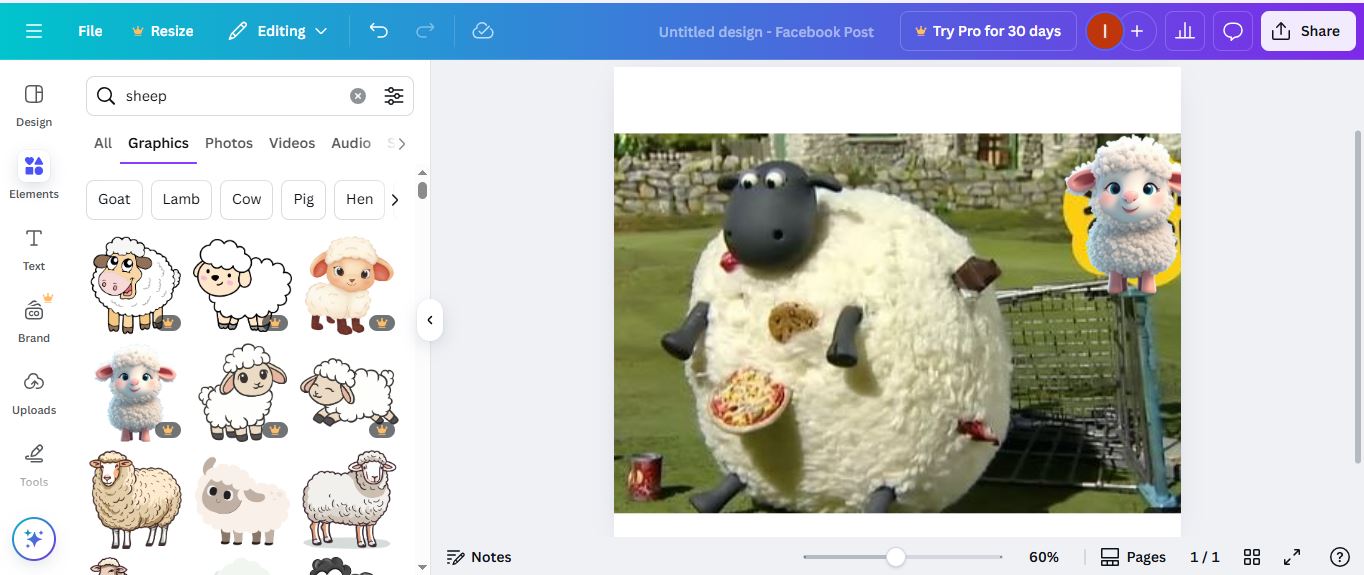Add the grey sketched sheep with red outline
This screenshot has height=575, width=1364.
click(x=349, y=499)
